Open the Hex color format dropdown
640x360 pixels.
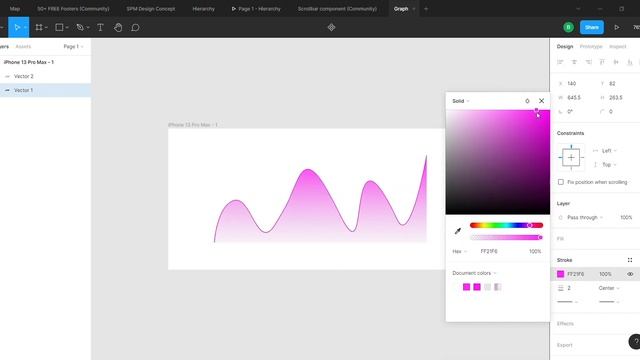460,251
